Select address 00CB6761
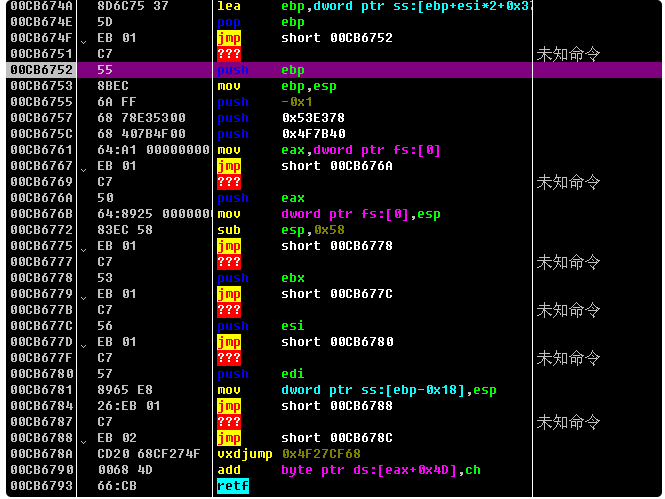 coord(42,150)
